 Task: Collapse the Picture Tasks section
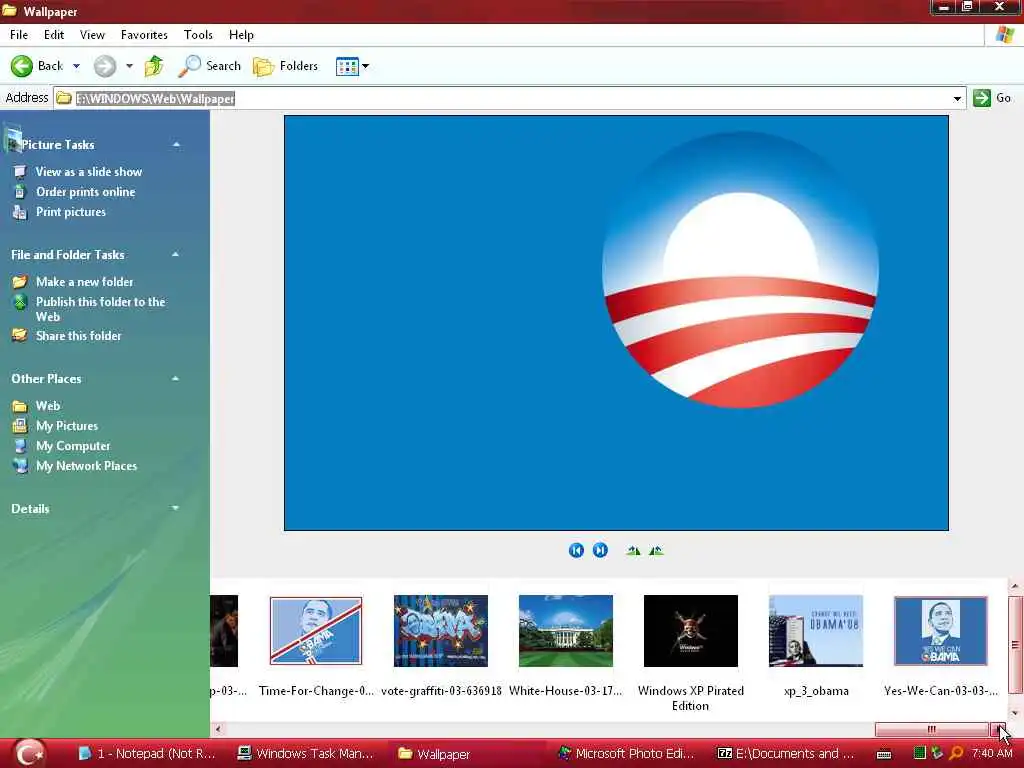176,144
